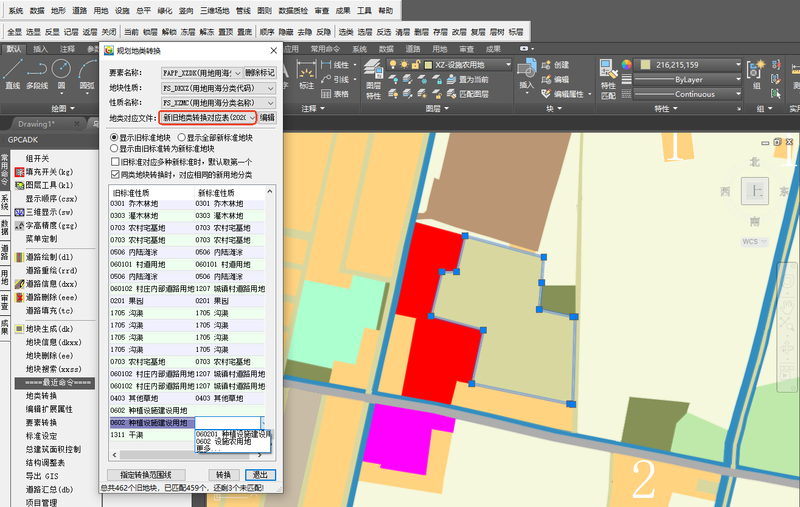This screenshot has width=800, height=507.
Task: Select the 显示由旧标准转为新标准地块 radio button
Action: [x=114, y=148]
